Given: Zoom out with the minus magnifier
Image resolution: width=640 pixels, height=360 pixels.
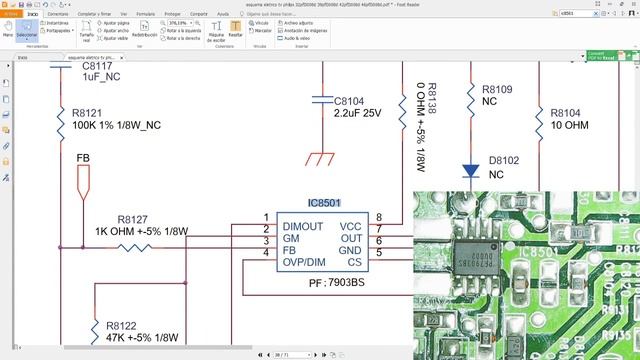Looking at the screenshot, I should pos(163,23).
